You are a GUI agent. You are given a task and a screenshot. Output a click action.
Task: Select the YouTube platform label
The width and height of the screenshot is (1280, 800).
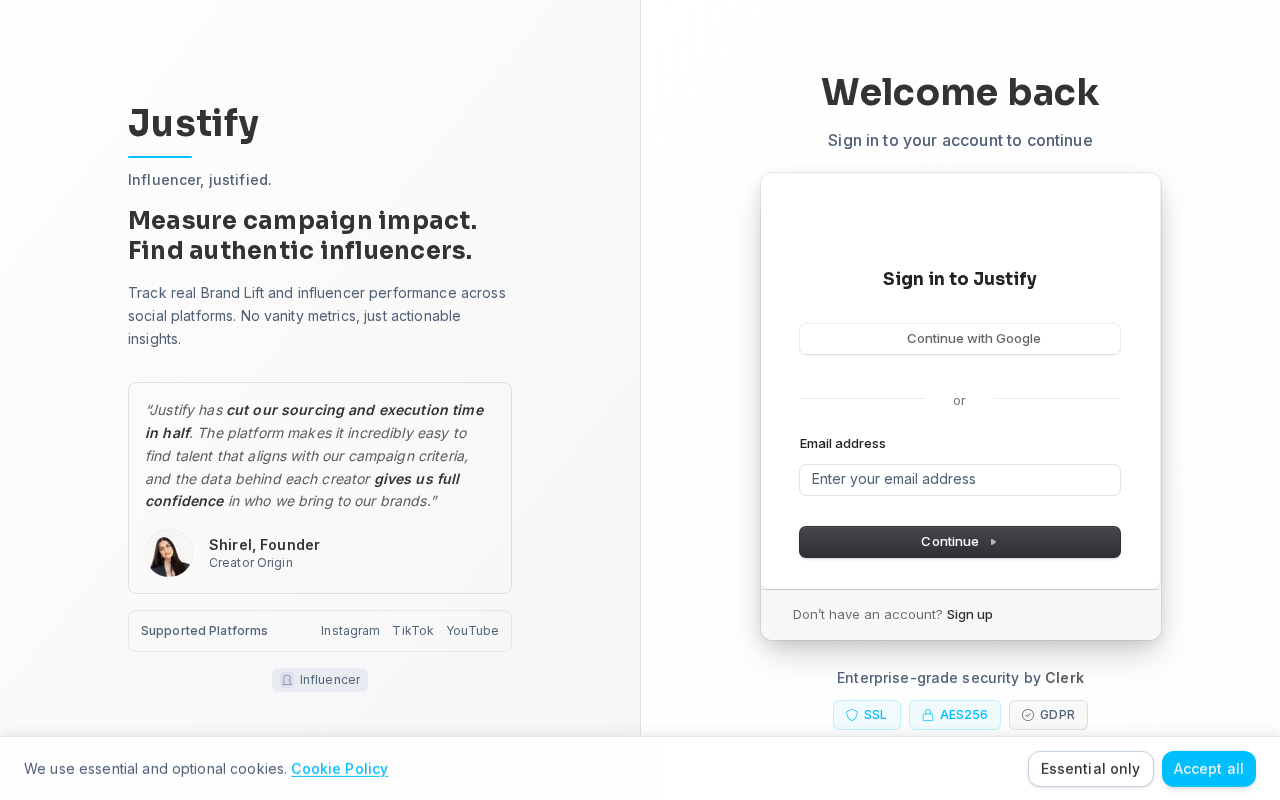click(472, 631)
